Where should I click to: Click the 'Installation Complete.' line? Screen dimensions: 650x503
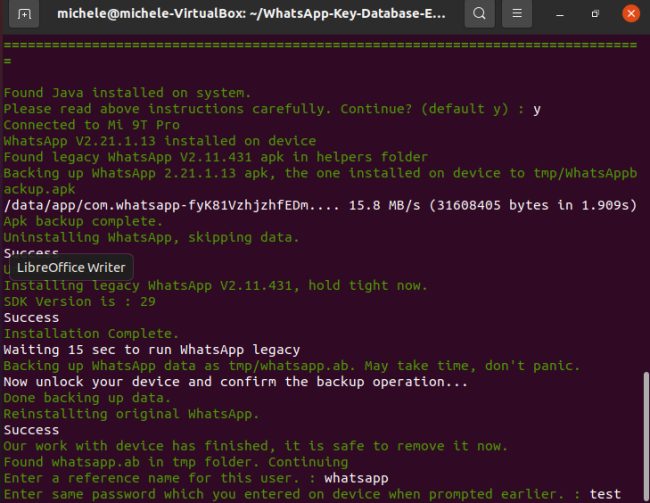click(x=92, y=333)
